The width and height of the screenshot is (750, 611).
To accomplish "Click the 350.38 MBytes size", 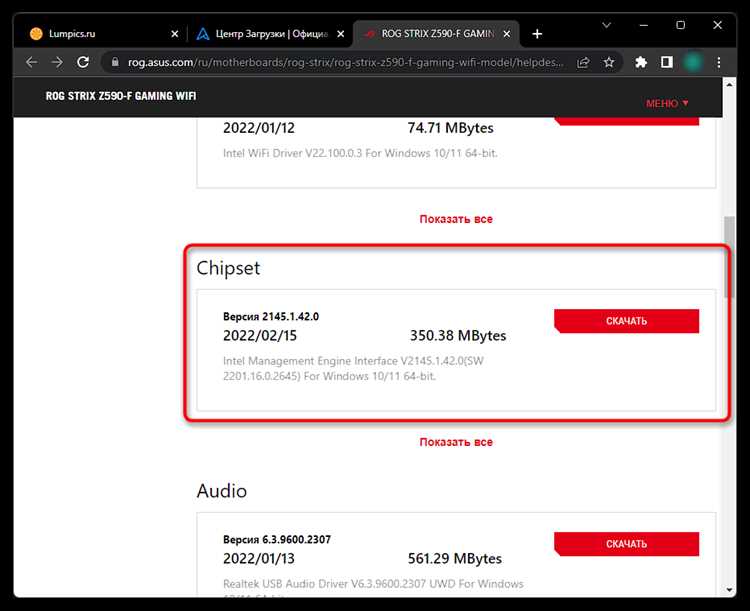I will click(x=458, y=335).
